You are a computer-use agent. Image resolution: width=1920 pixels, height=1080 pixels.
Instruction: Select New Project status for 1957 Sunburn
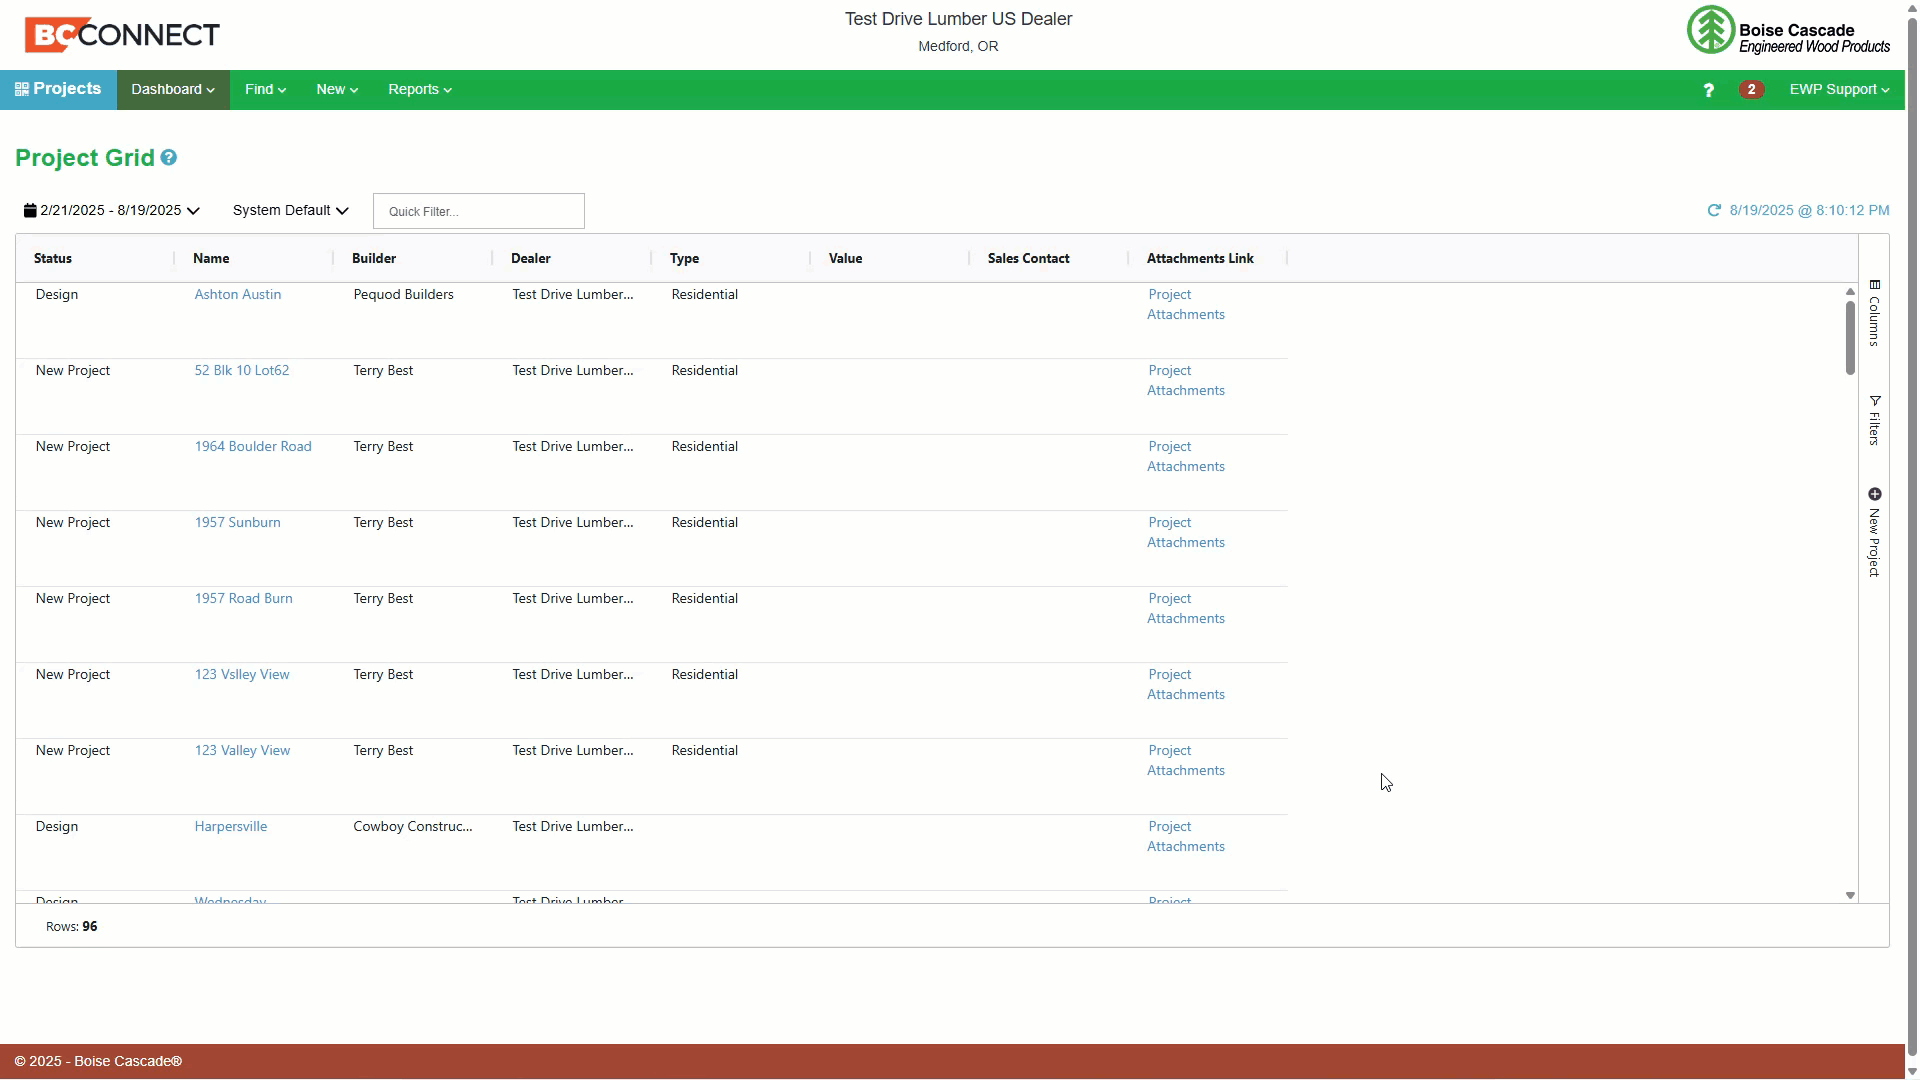point(73,523)
